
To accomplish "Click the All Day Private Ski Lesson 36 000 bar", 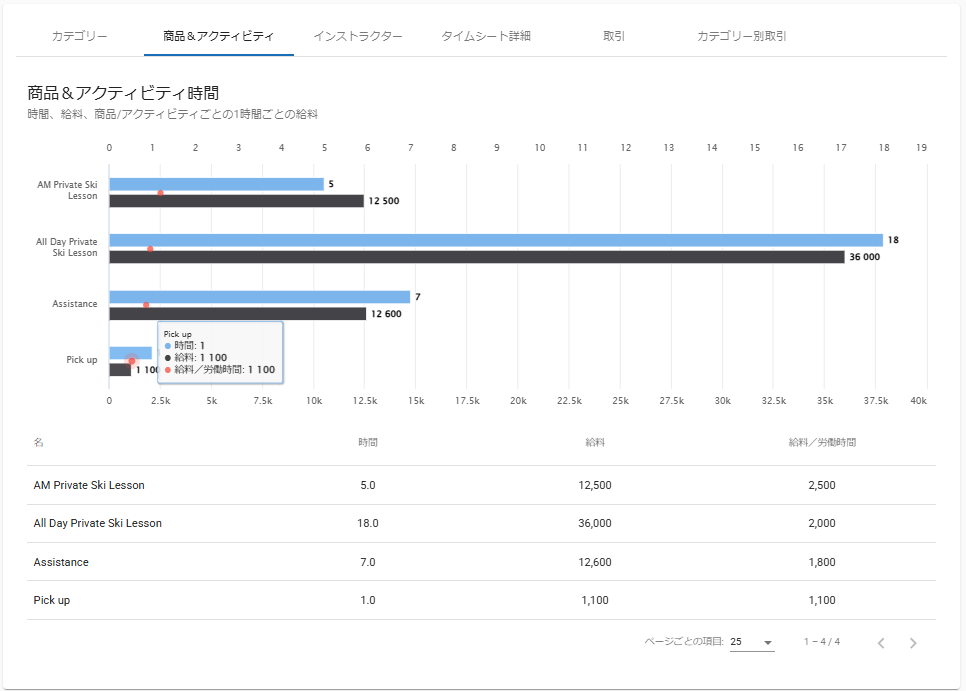I will [477, 257].
